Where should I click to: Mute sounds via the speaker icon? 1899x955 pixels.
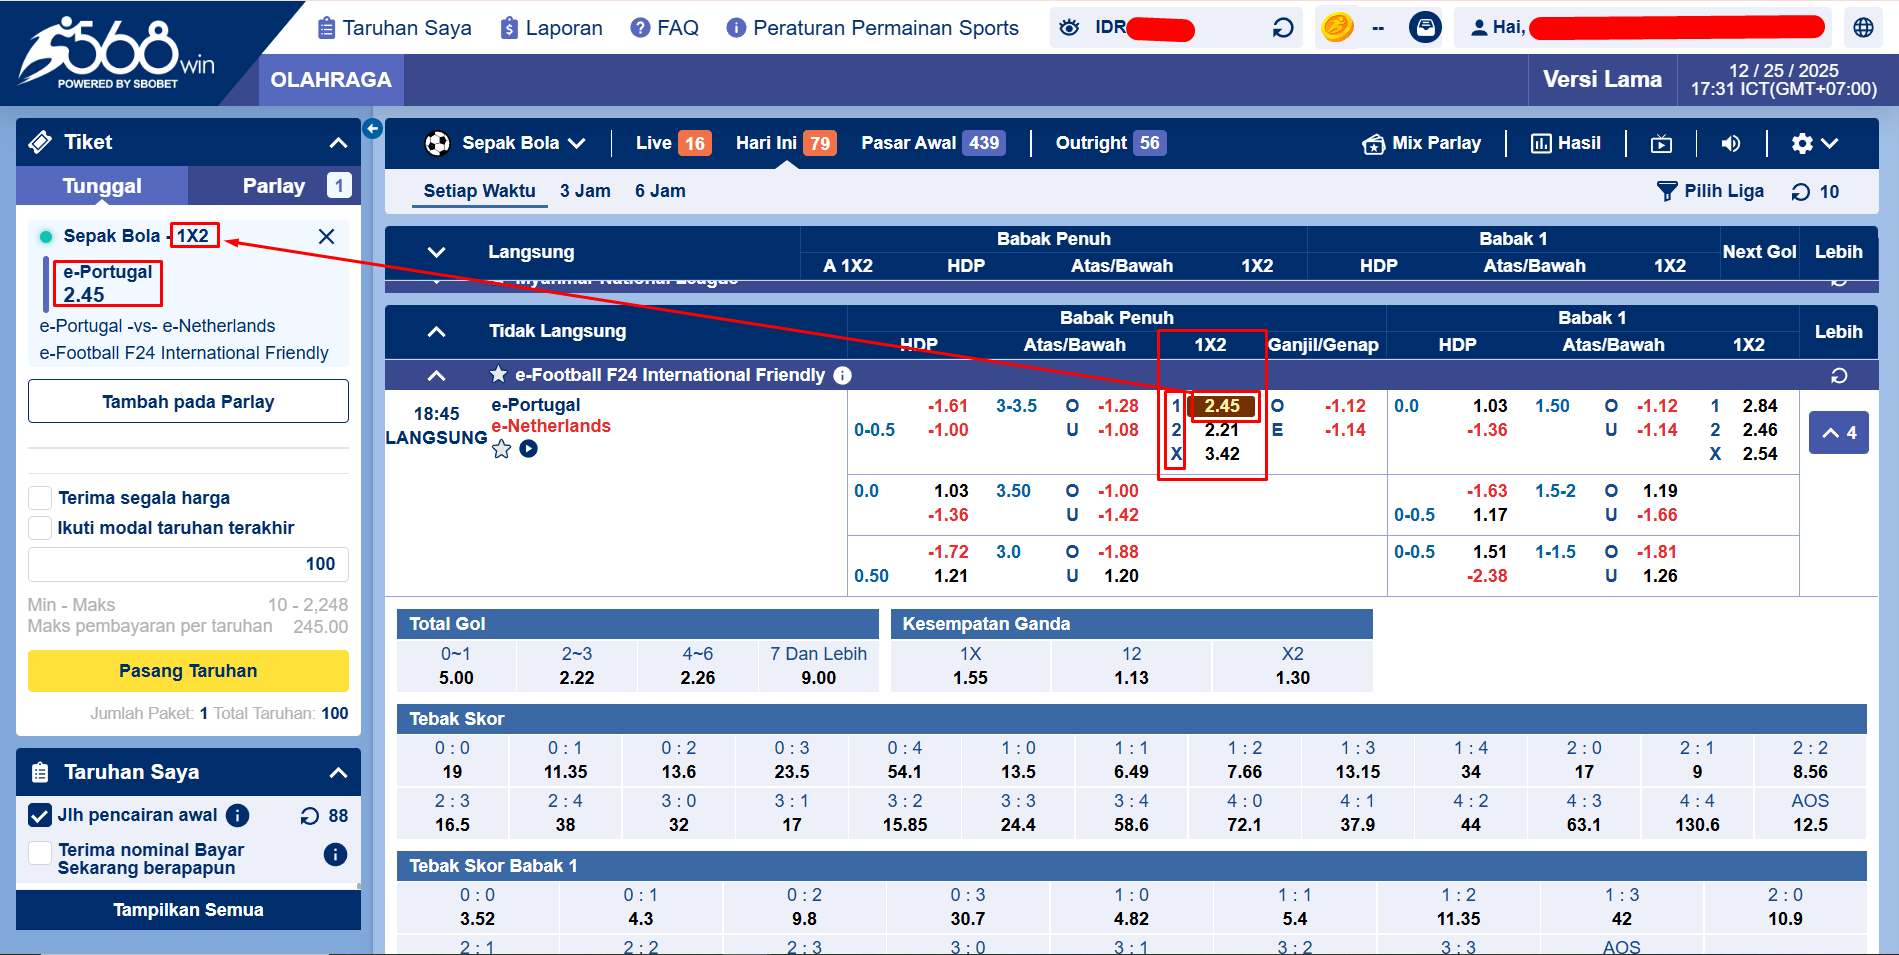point(1731,143)
